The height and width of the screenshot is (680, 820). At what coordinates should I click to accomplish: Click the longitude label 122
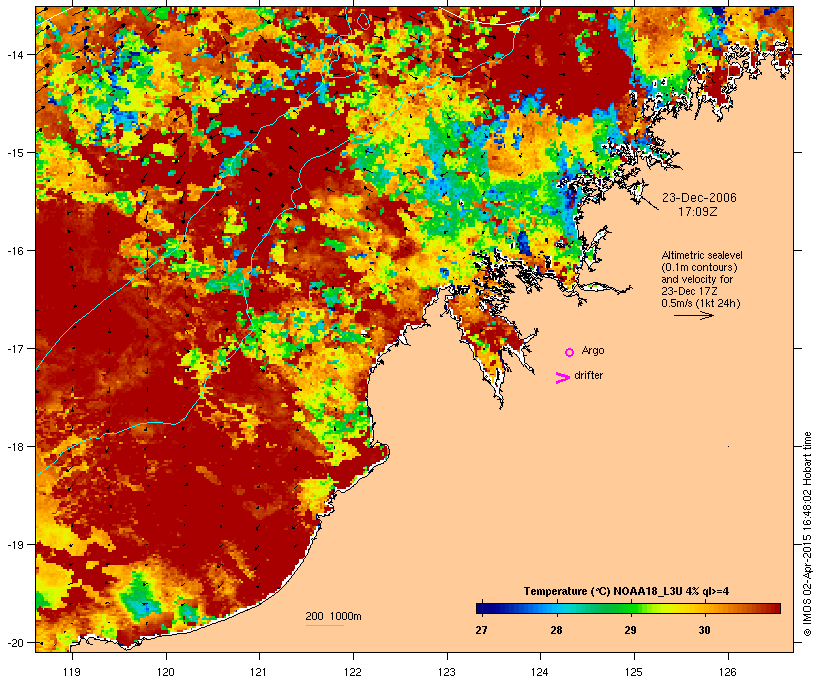353,672
